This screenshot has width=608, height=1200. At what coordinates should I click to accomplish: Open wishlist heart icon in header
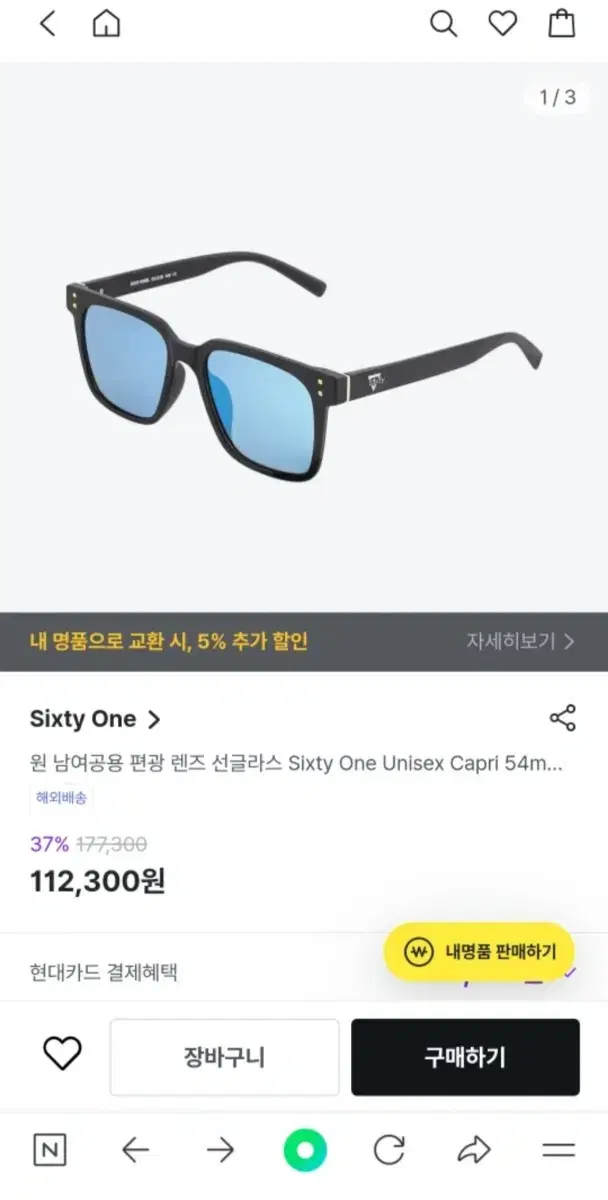point(503,23)
